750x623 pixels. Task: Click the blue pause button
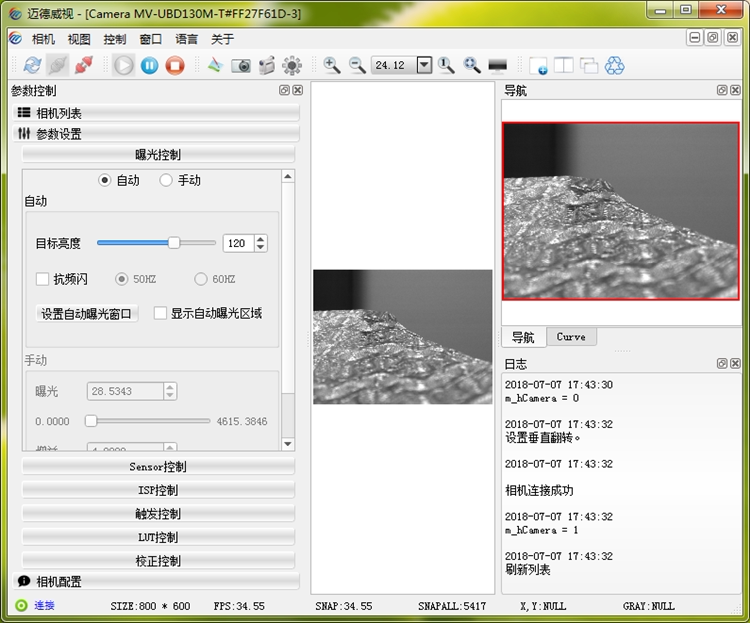149,65
